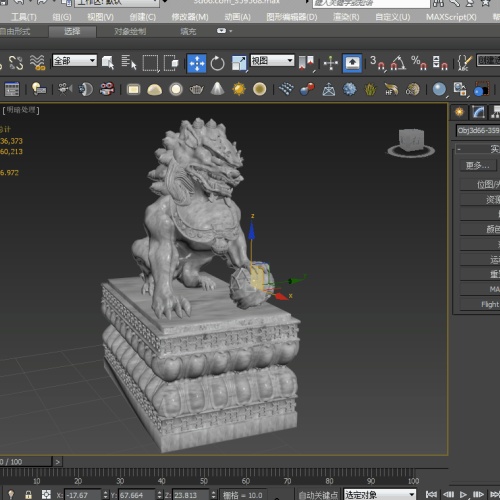Open the Modify command panel tab

[x=478, y=112]
